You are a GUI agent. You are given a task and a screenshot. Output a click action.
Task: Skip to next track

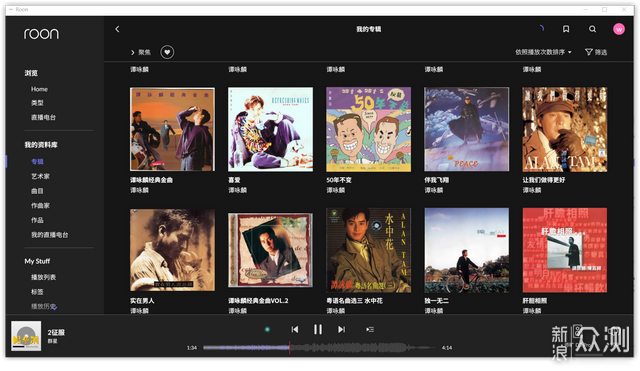341,329
